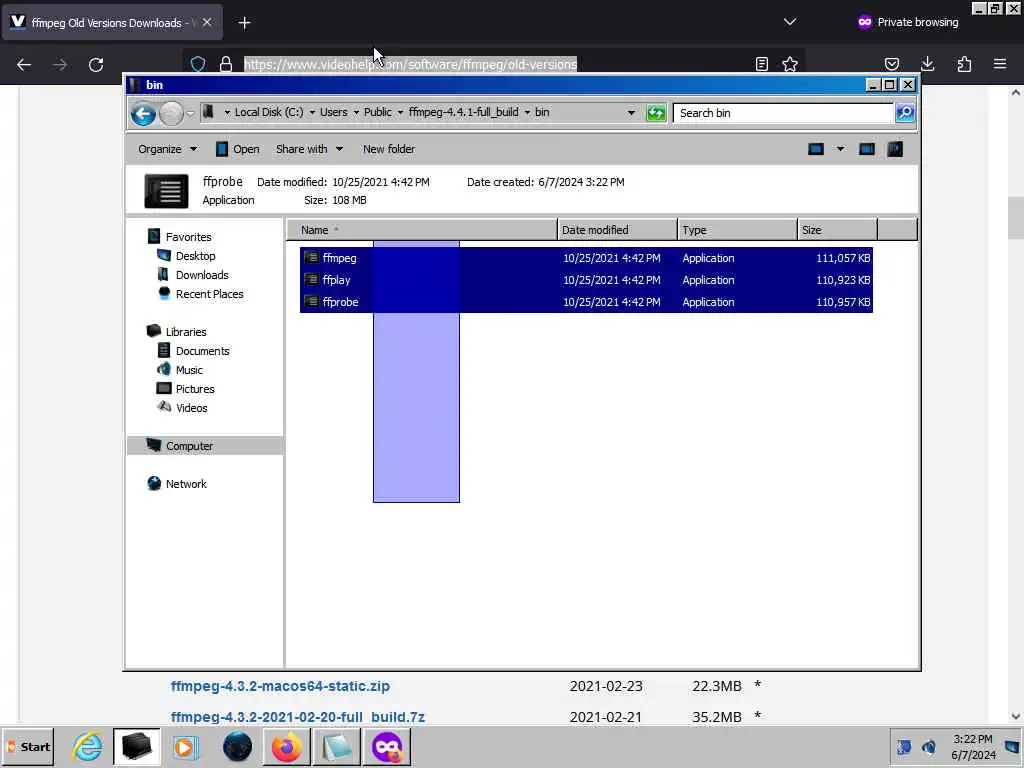Open the recent locations dropdown beside the nav arrows
Image resolution: width=1024 pixels, height=768 pixels.
[x=190, y=114]
